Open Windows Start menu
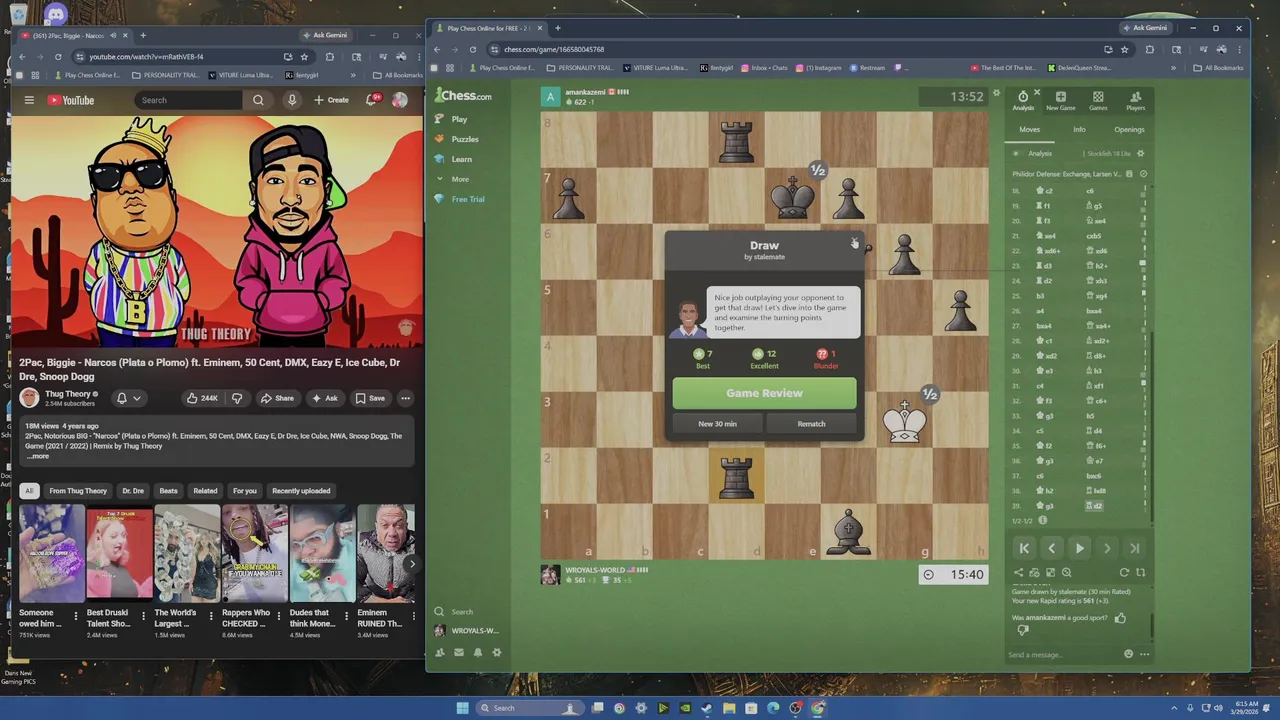The width and height of the screenshot is (1280, 720). pos(462,708)
